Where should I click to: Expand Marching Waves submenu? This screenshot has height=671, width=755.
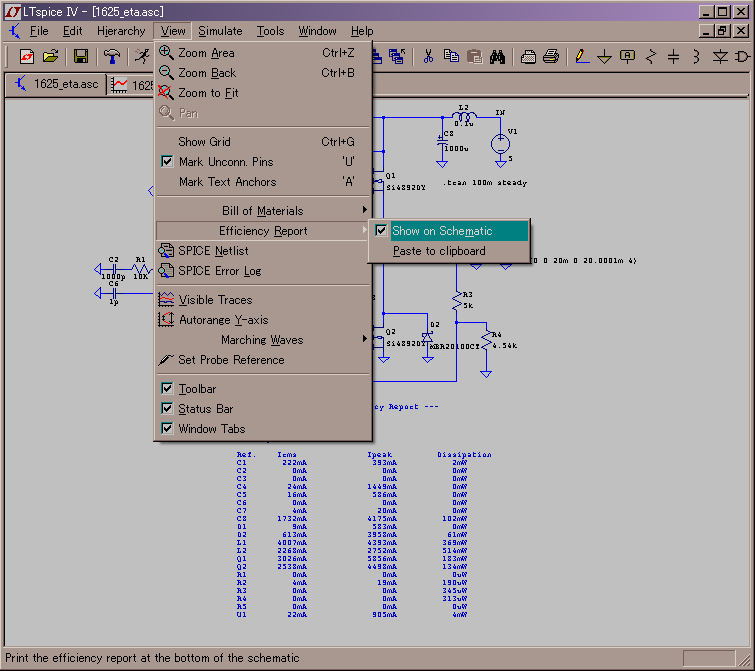[x=263, y=340]
